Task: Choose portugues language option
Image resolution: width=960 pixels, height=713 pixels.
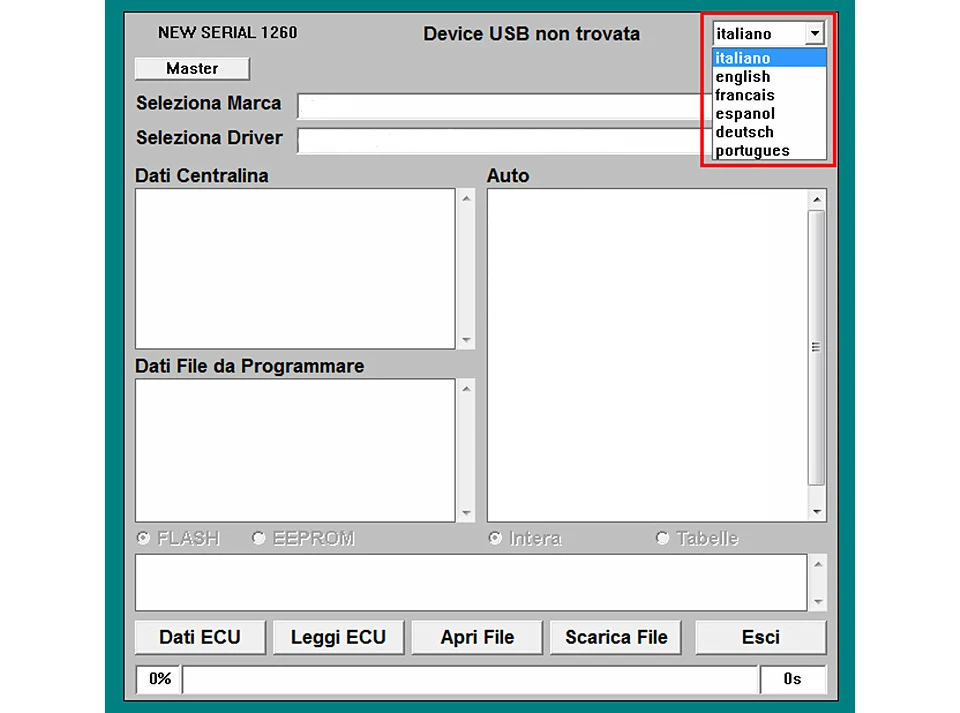Action: (x=769, y=151)
